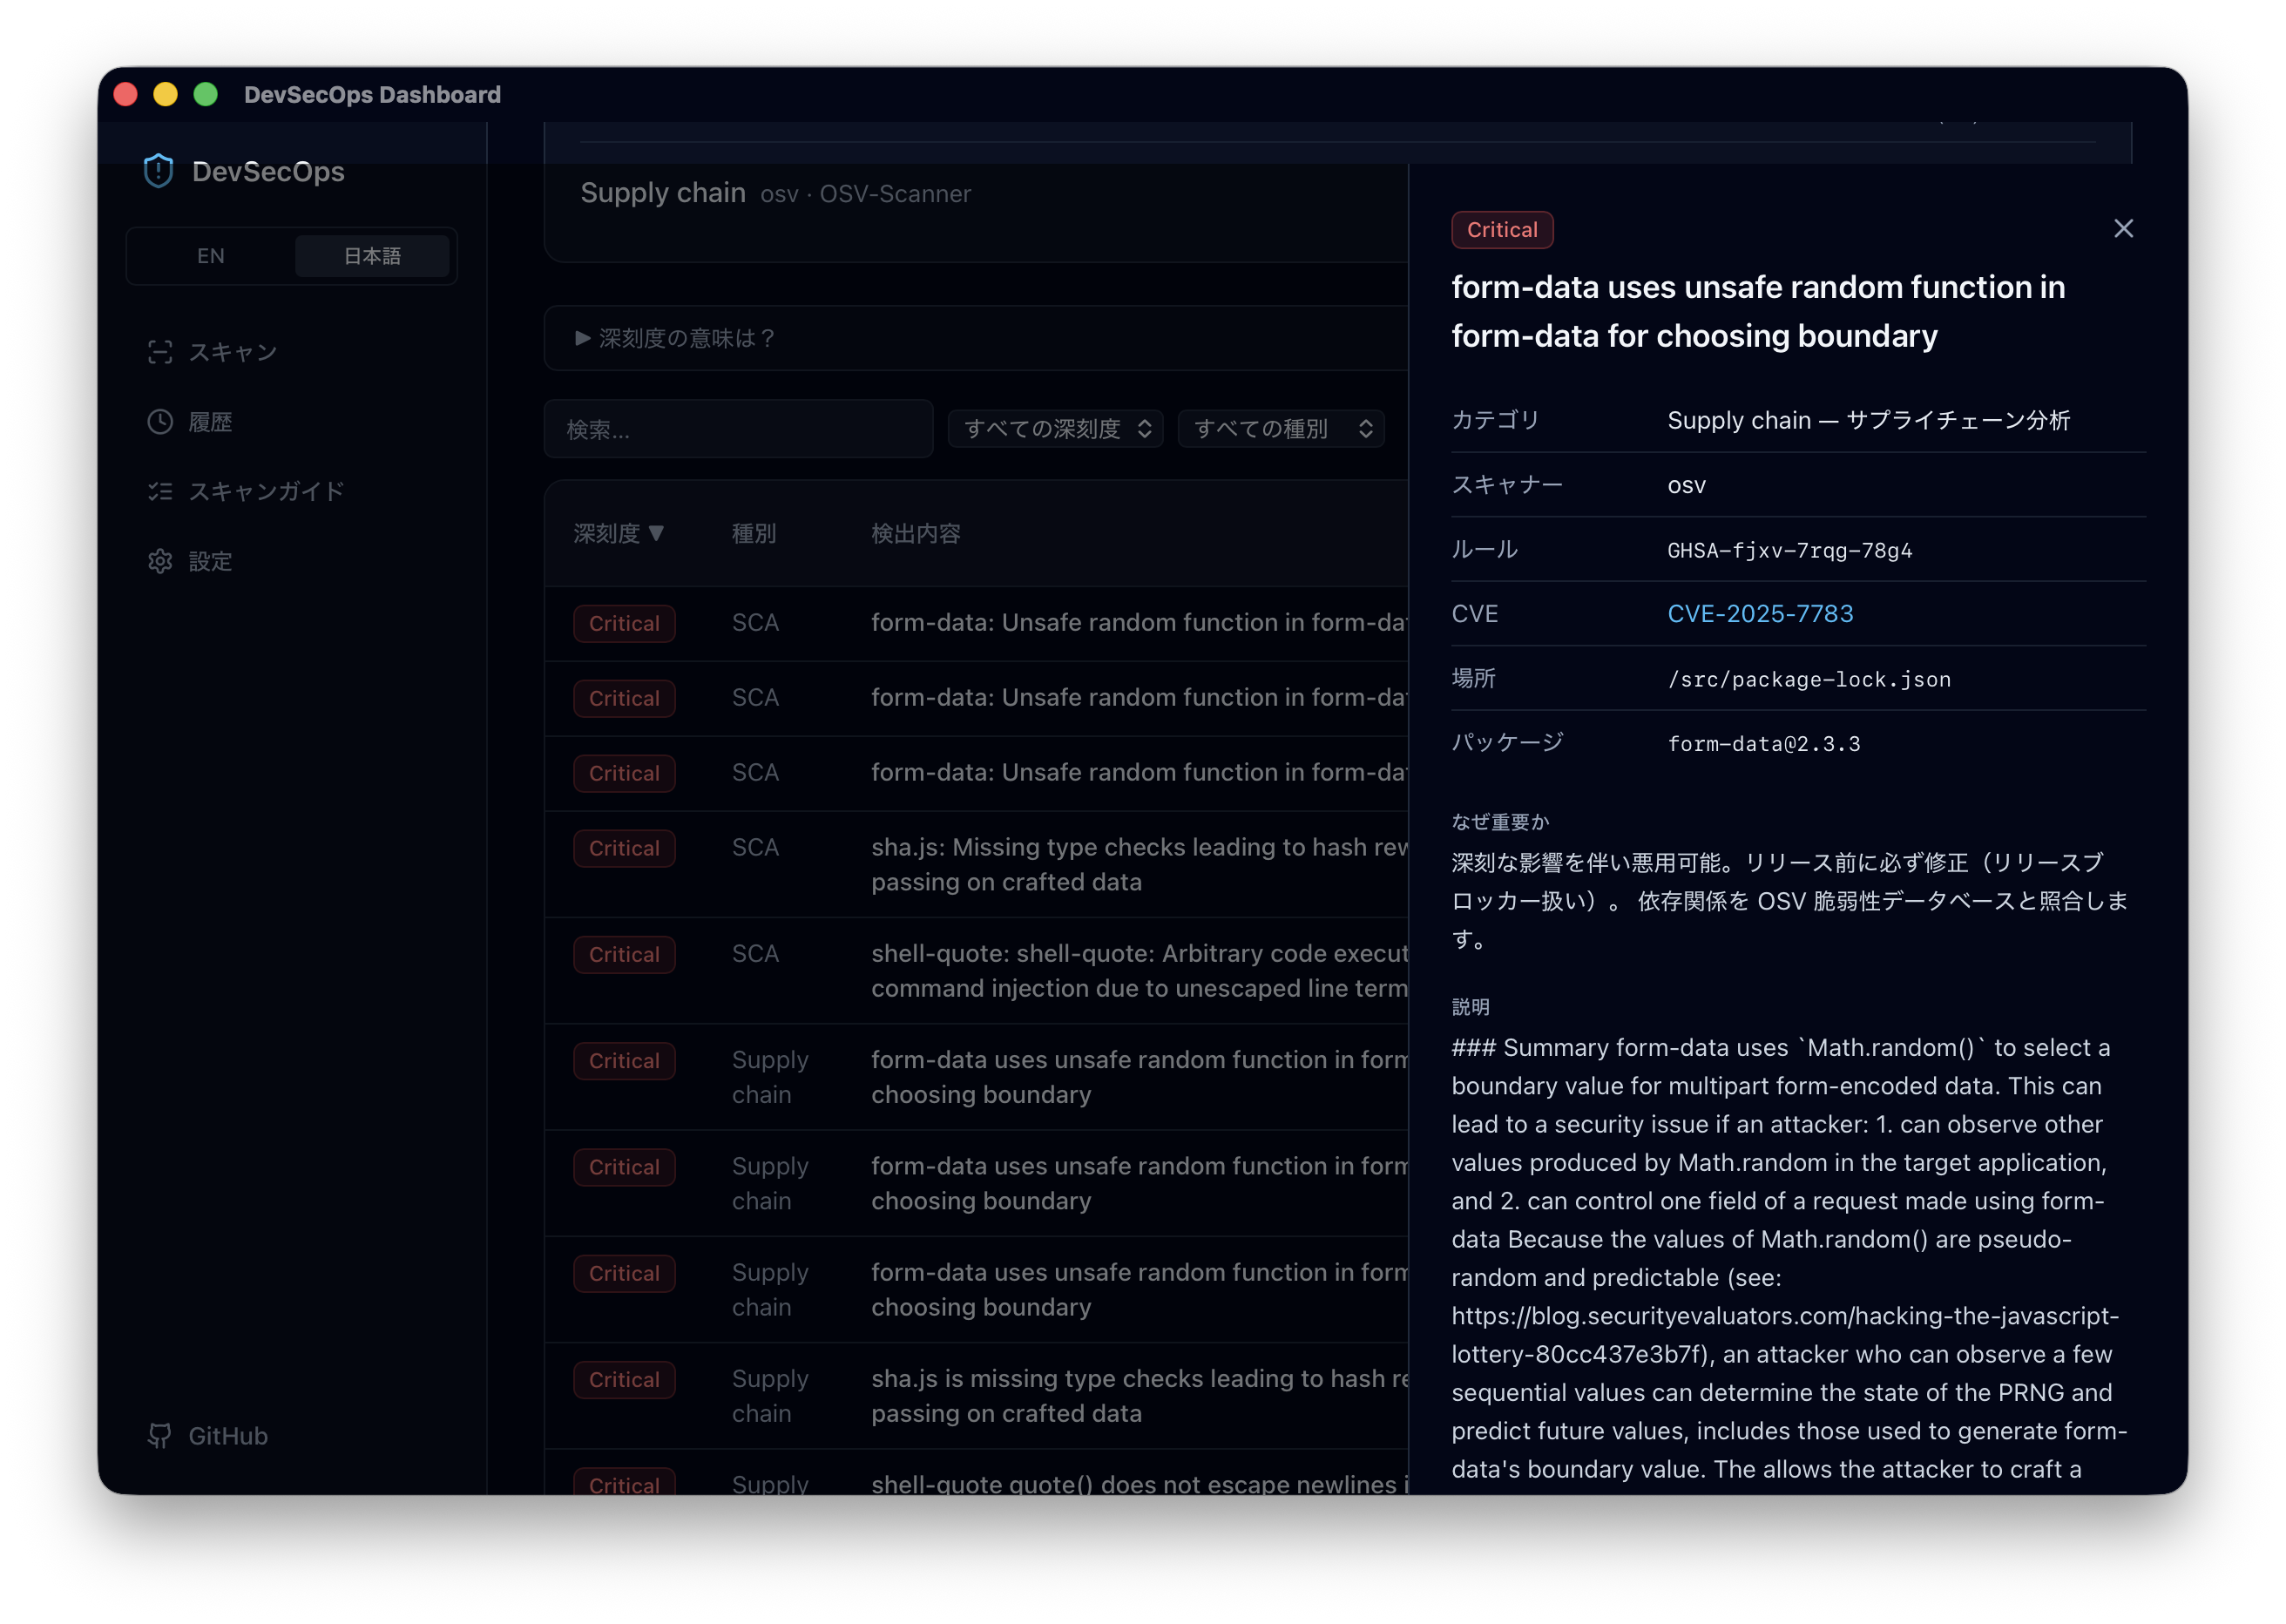The height and width of the screenshot is (1624, 2286).
Task: Click package value form-data@2.3.3
Action: [x=1764, y=744]
